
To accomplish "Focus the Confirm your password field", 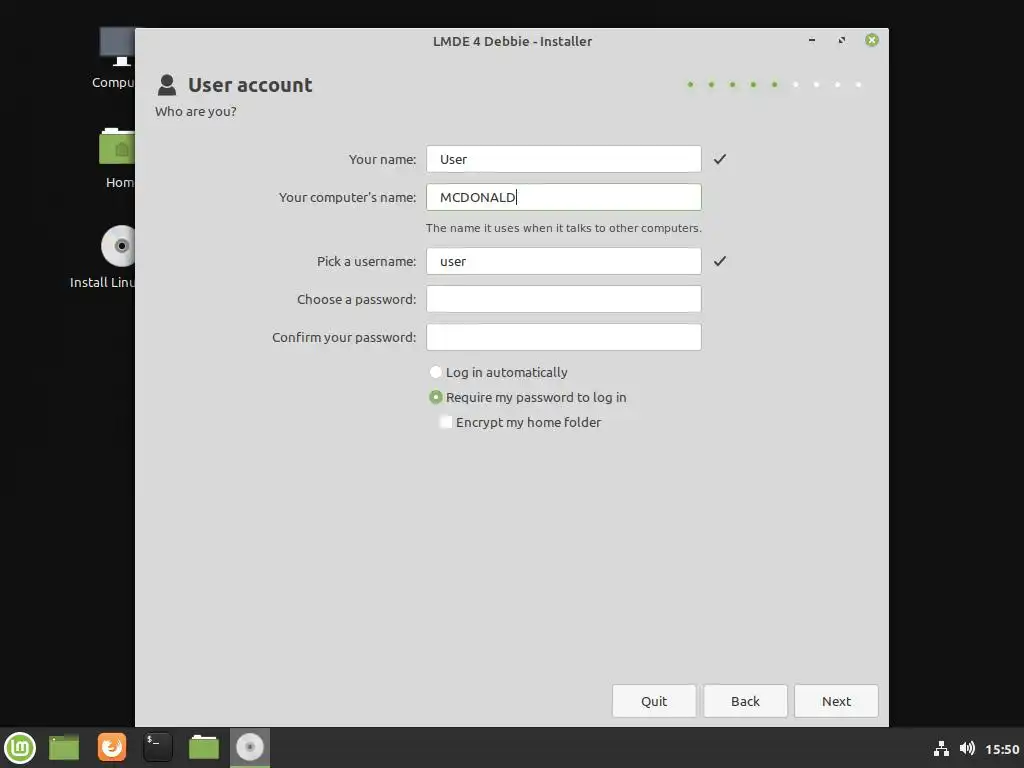I will pyautogui.click(x=564, y=337).
